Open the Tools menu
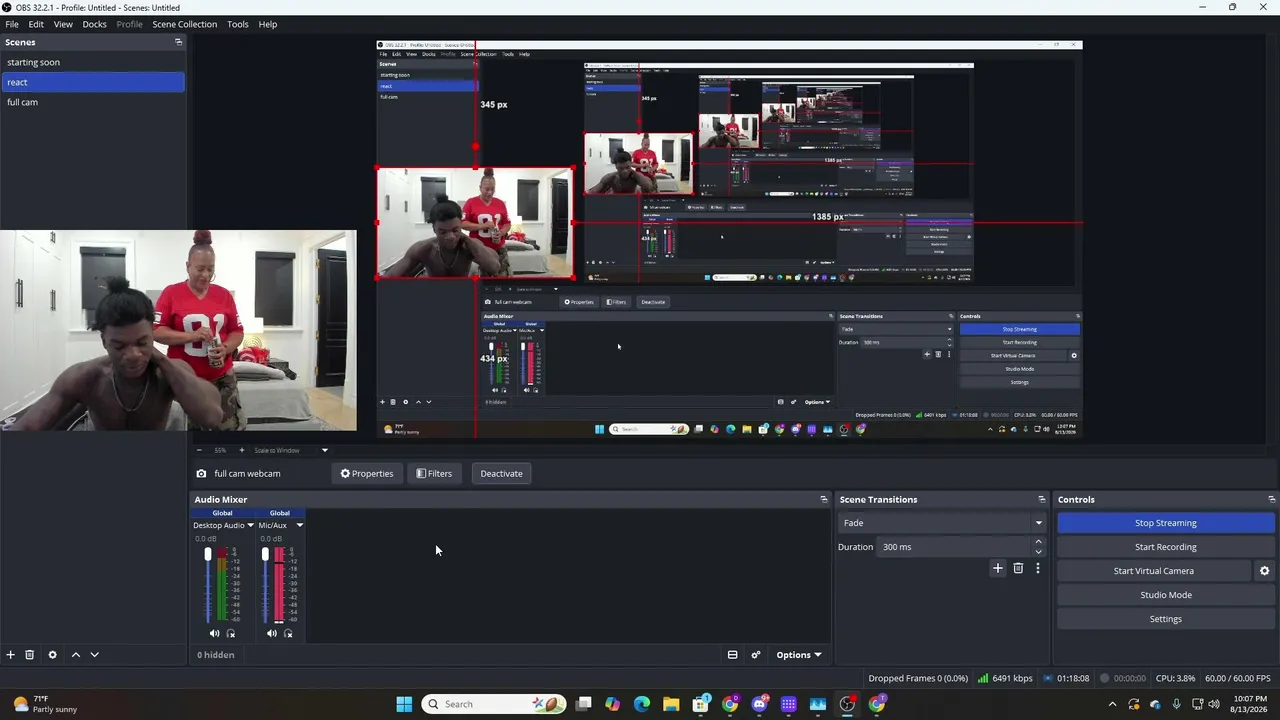This screenshot has width=1280, height=720. (x=238, y=24)
